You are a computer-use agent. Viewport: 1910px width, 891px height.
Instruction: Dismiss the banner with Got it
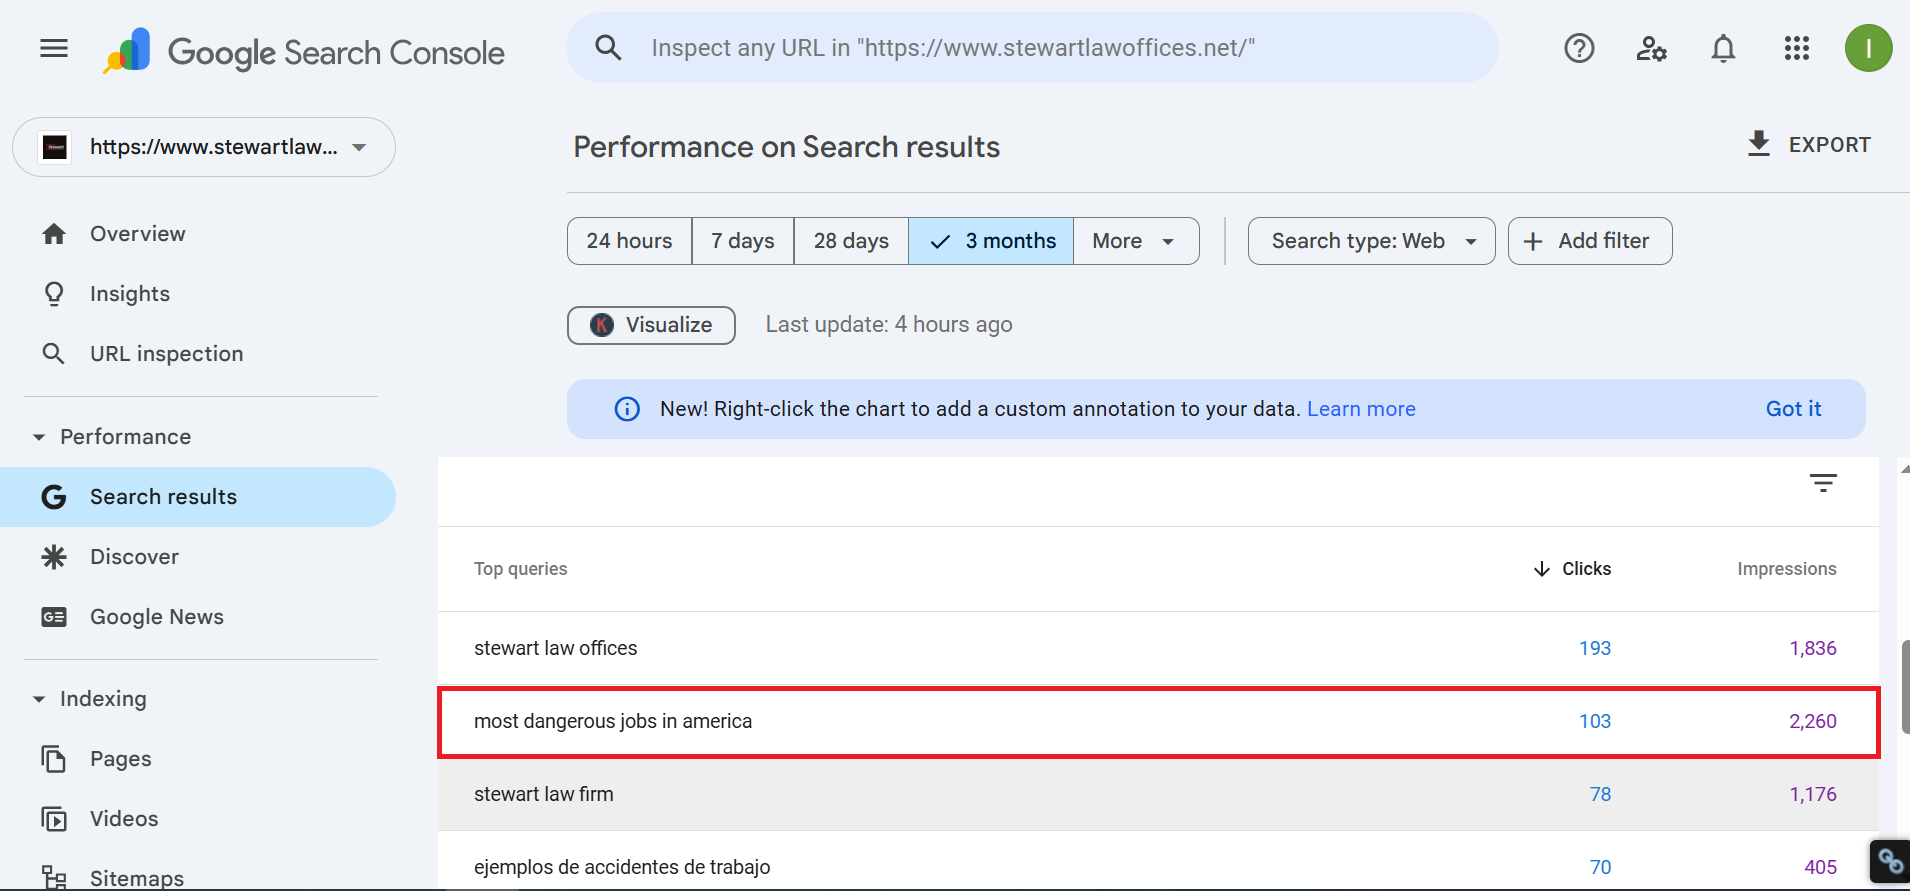click(1793, 409)
